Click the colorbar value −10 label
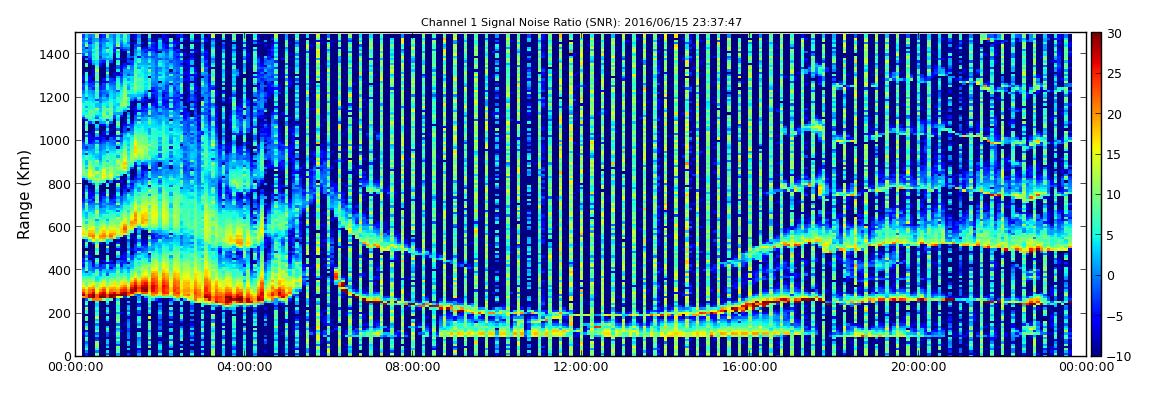1150x407 pixels. (1116, 356)
